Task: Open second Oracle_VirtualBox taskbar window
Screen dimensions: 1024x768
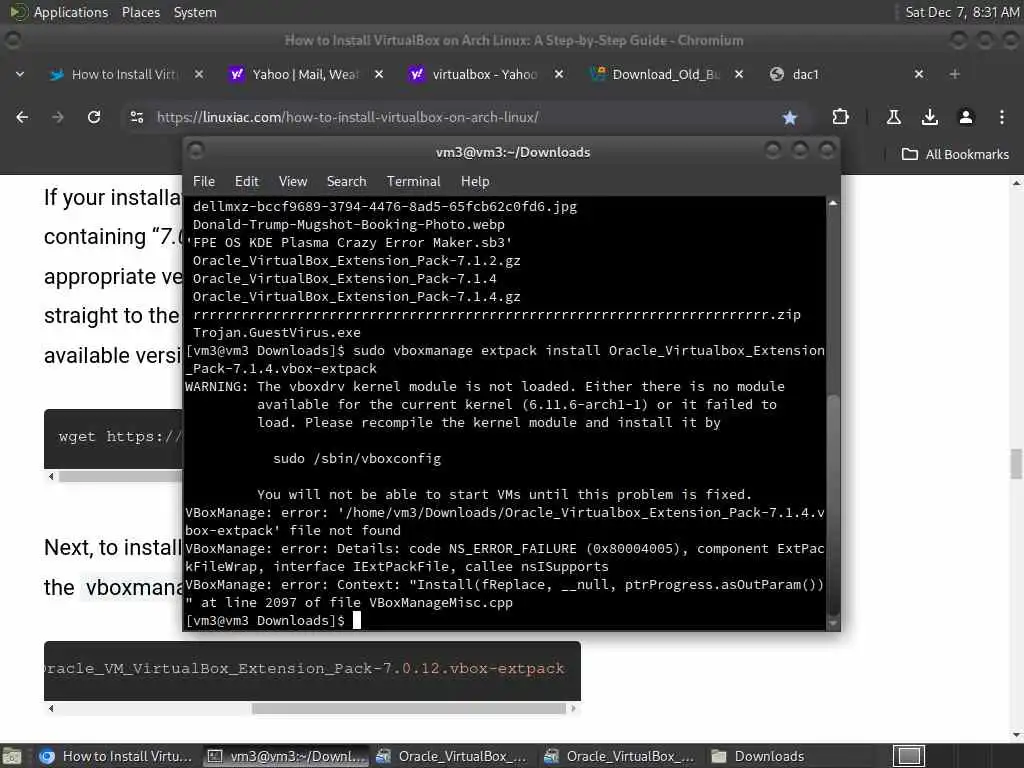Action: [x=621, y=756]
